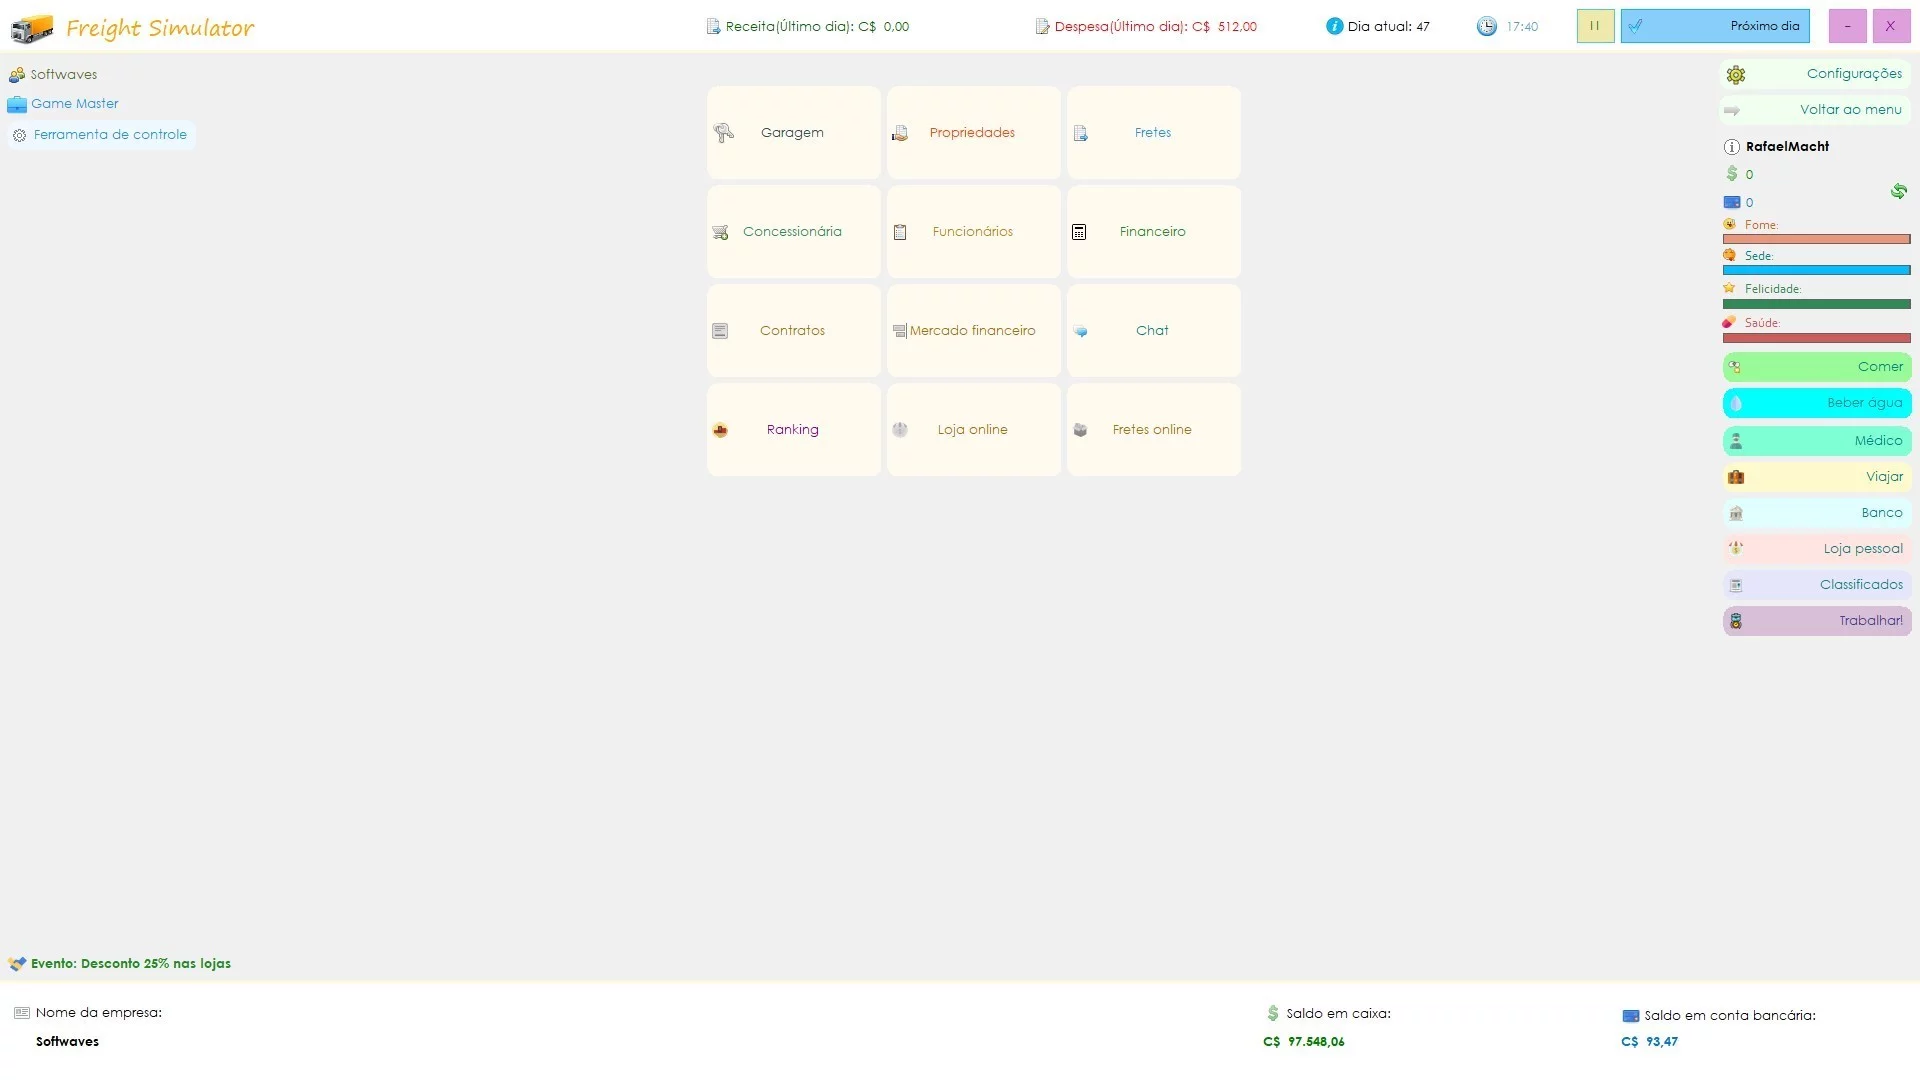Click the Ranking trophy icon
1920x1080 pixels.
pyautogui.click(x=720, y=430)
